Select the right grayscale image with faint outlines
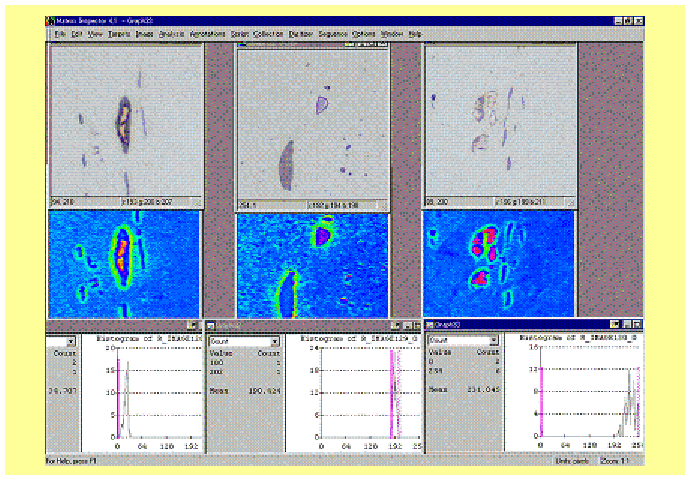This screenshot has height=480, width=690. click(x=501, y=120)
